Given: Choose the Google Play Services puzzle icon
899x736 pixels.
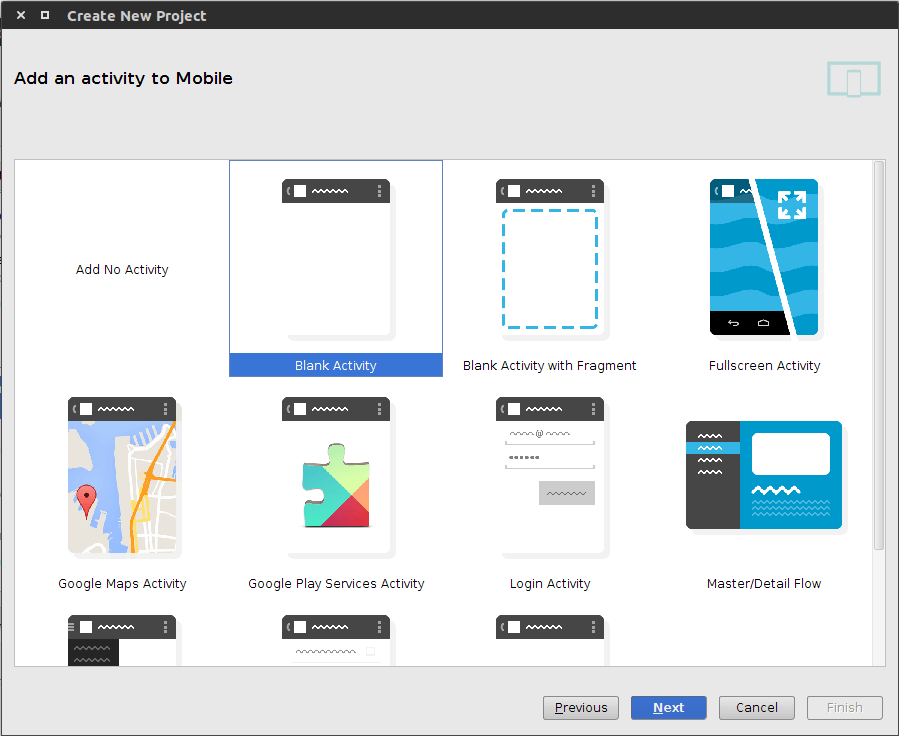Looking at the screenshot, I should coord(337,486).
